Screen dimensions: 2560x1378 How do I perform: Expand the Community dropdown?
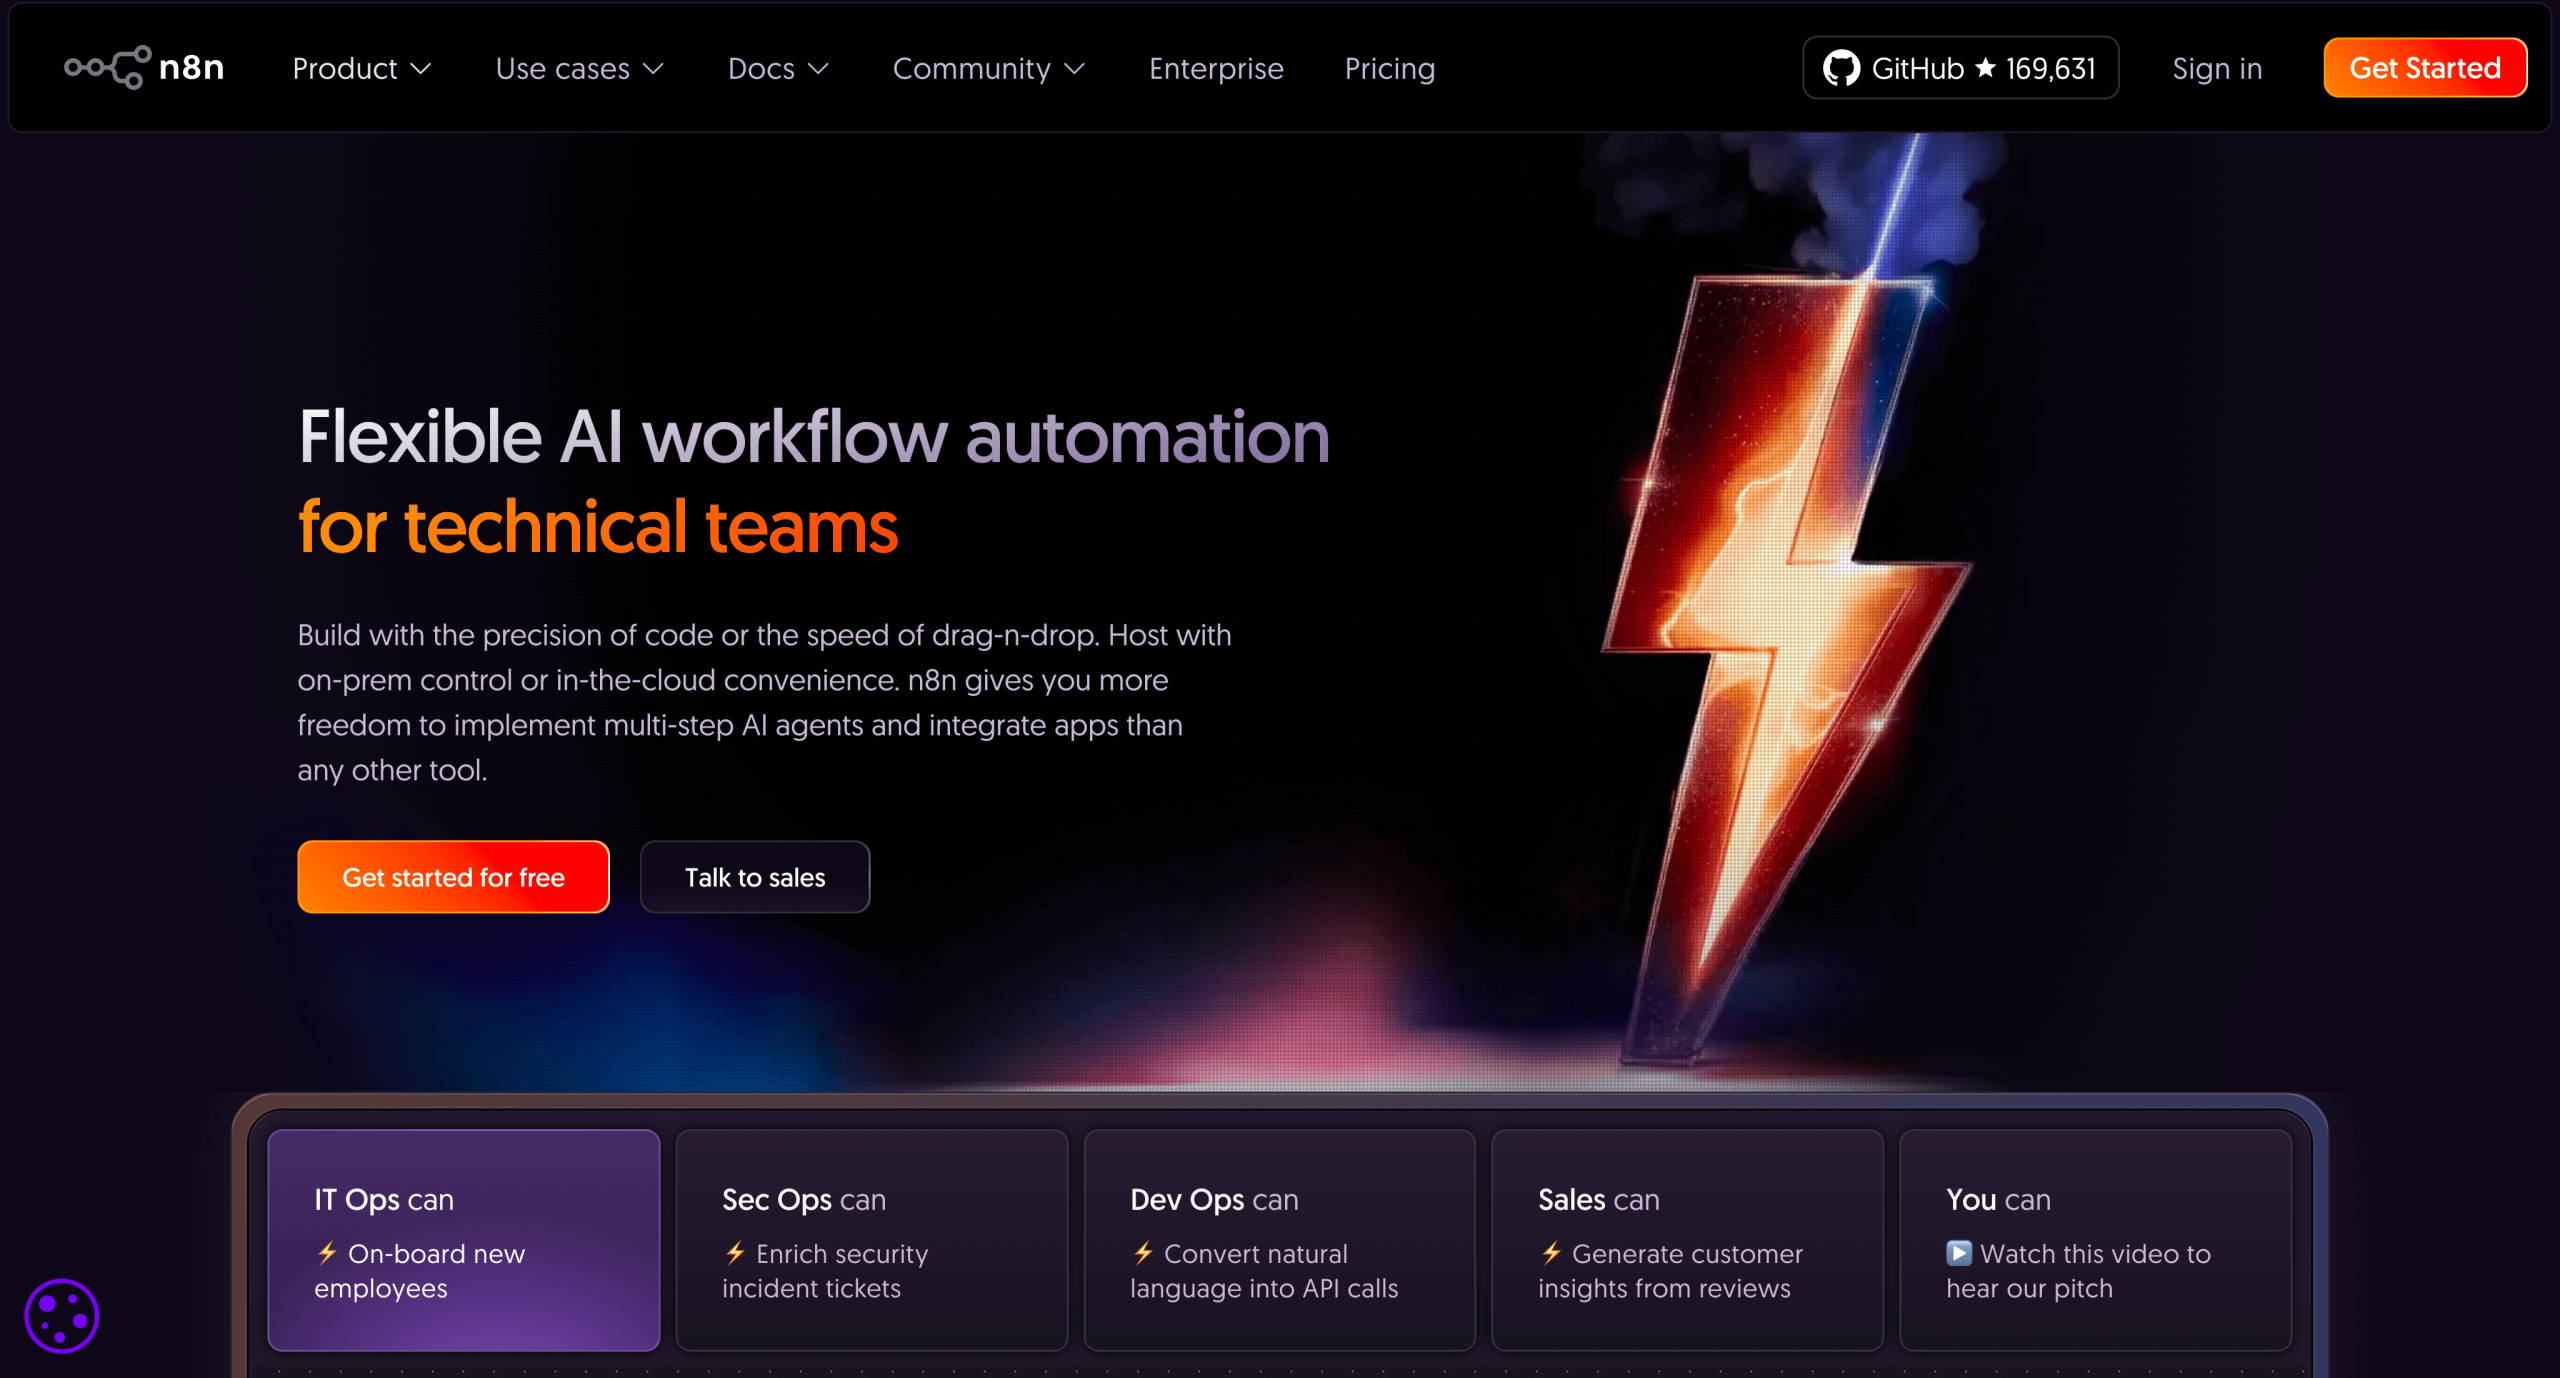pos(989,68)
